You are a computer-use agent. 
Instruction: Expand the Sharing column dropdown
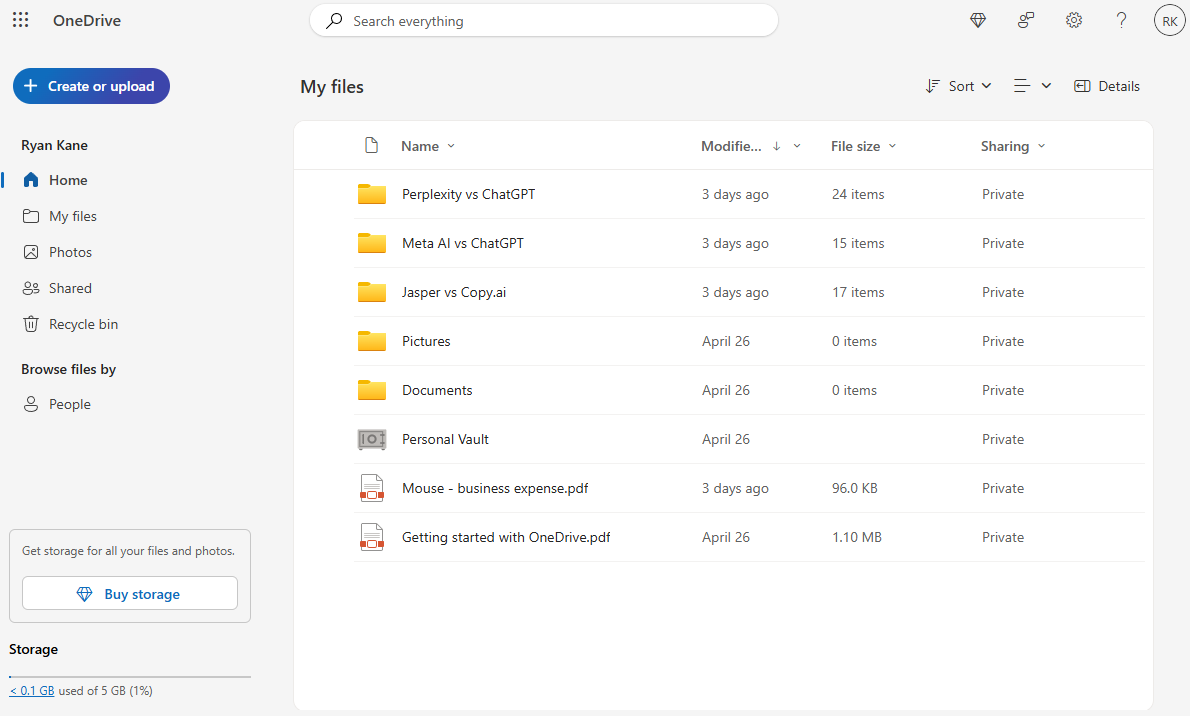1041,146
